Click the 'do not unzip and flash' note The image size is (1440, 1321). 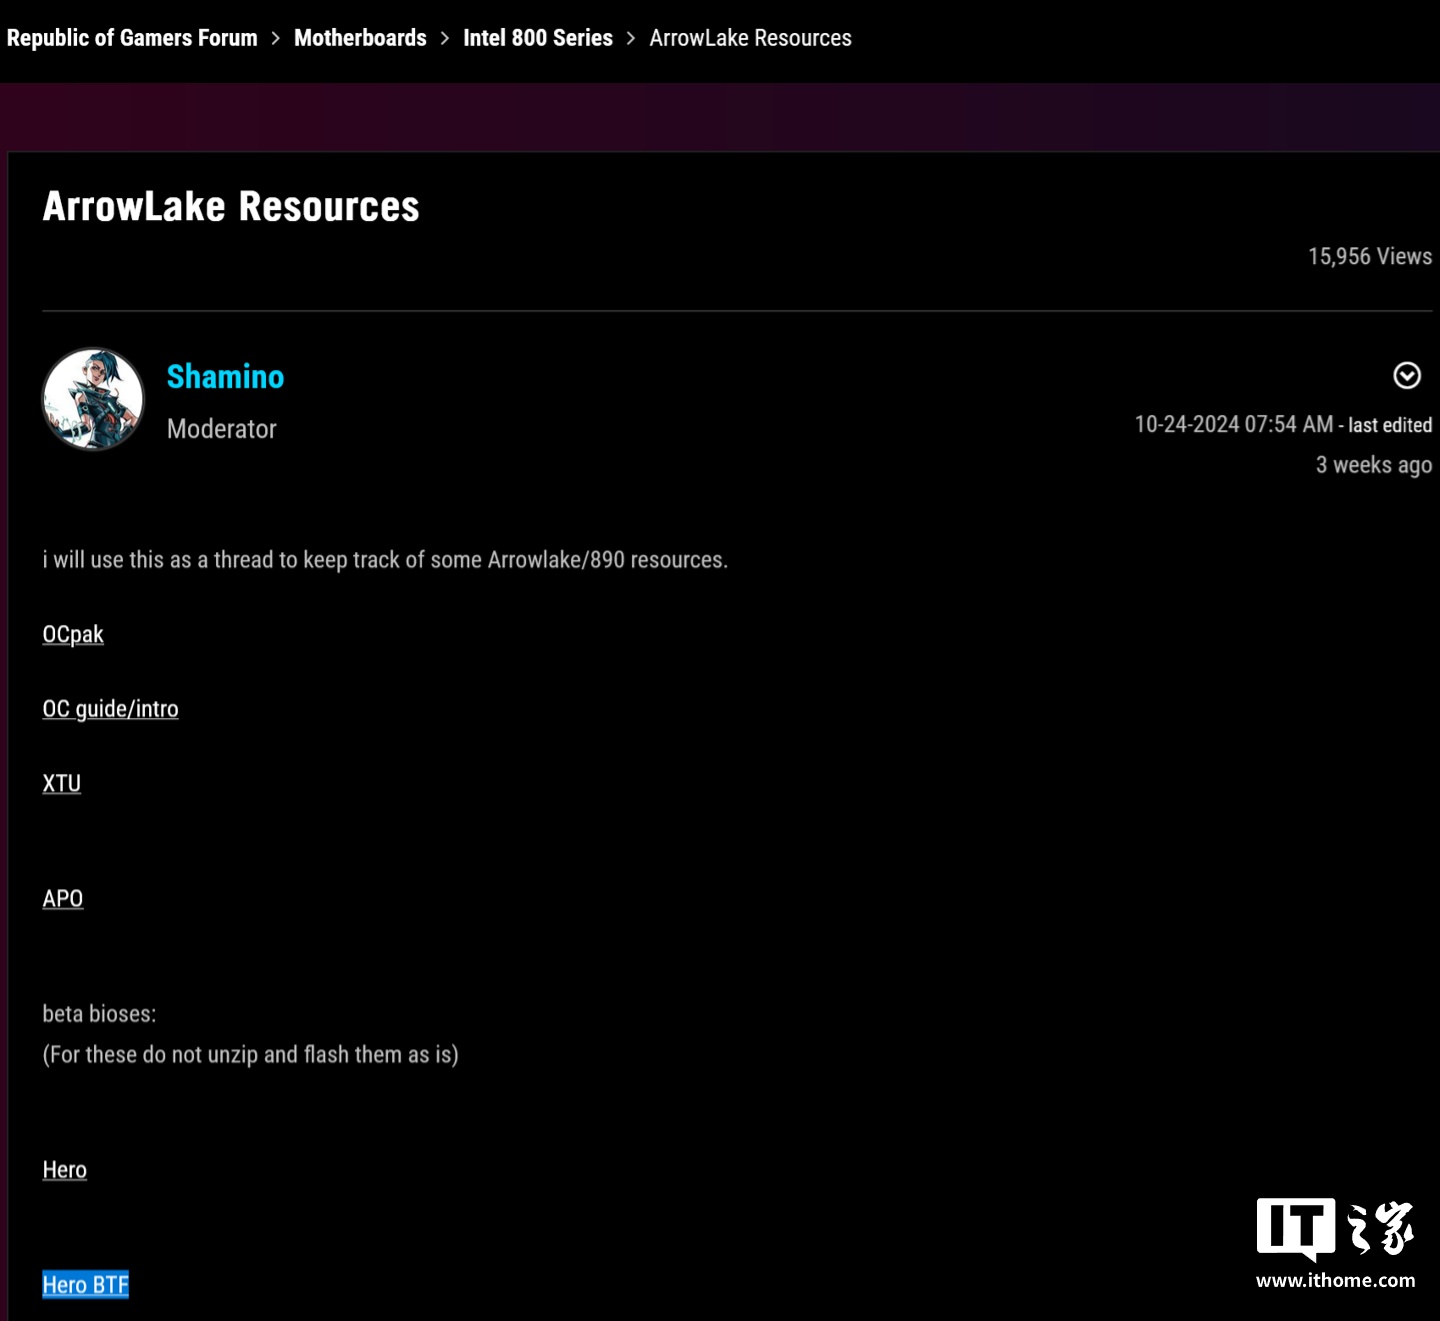[250, 1055]
